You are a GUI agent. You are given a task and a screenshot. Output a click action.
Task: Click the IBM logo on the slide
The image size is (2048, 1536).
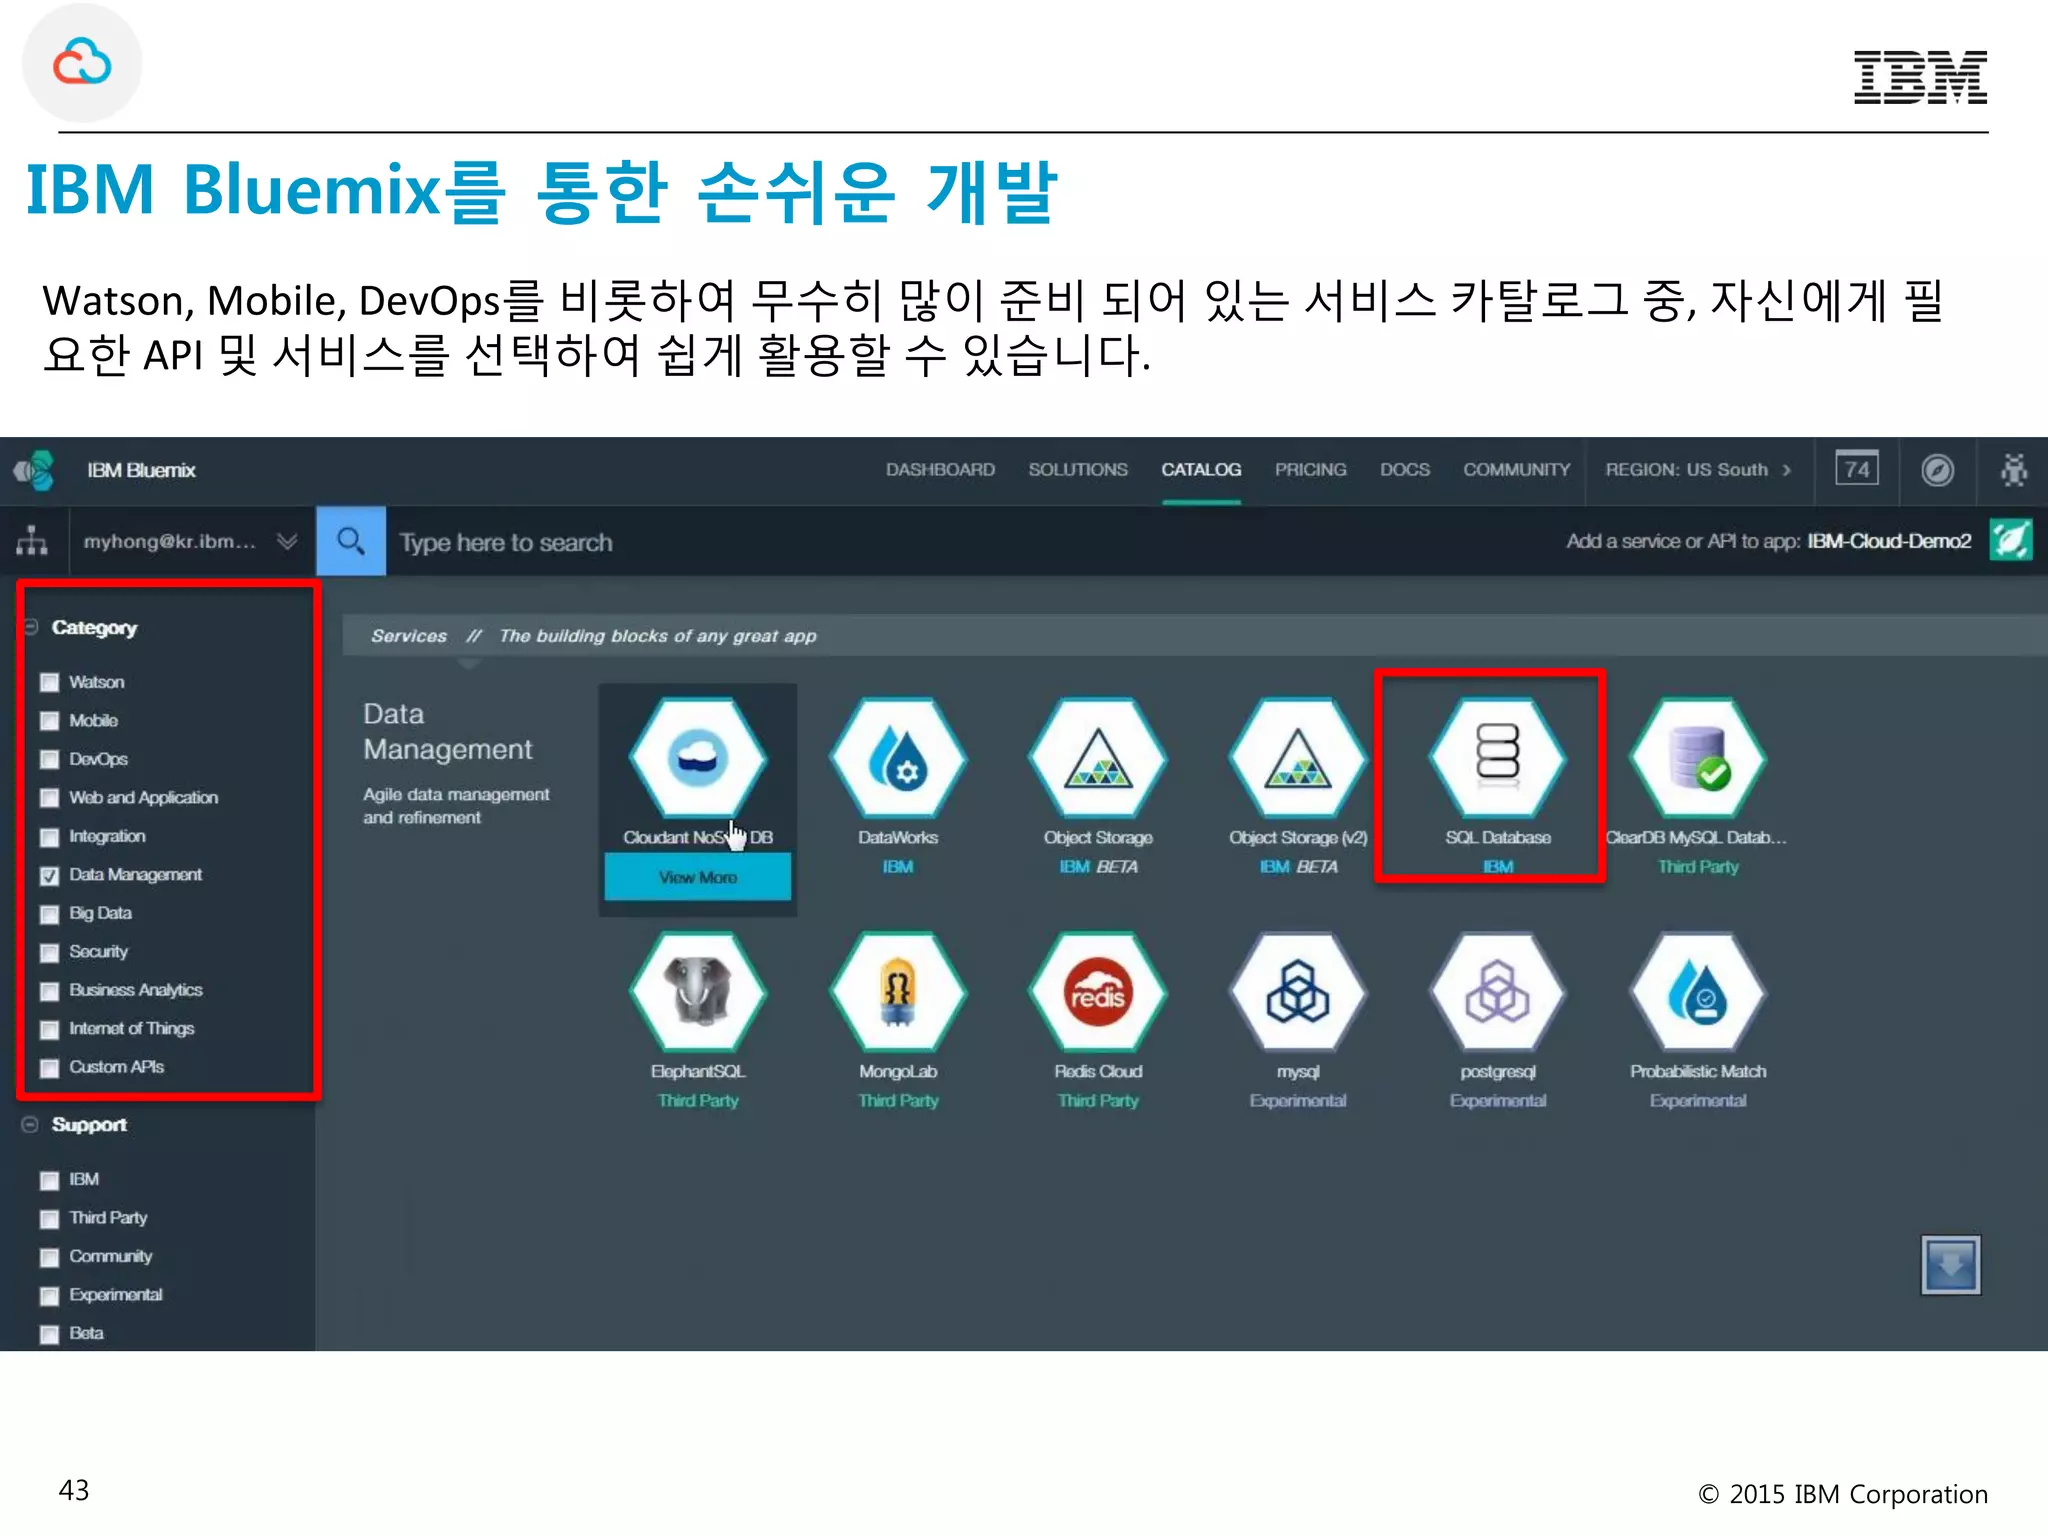(x=1920, y=77)
